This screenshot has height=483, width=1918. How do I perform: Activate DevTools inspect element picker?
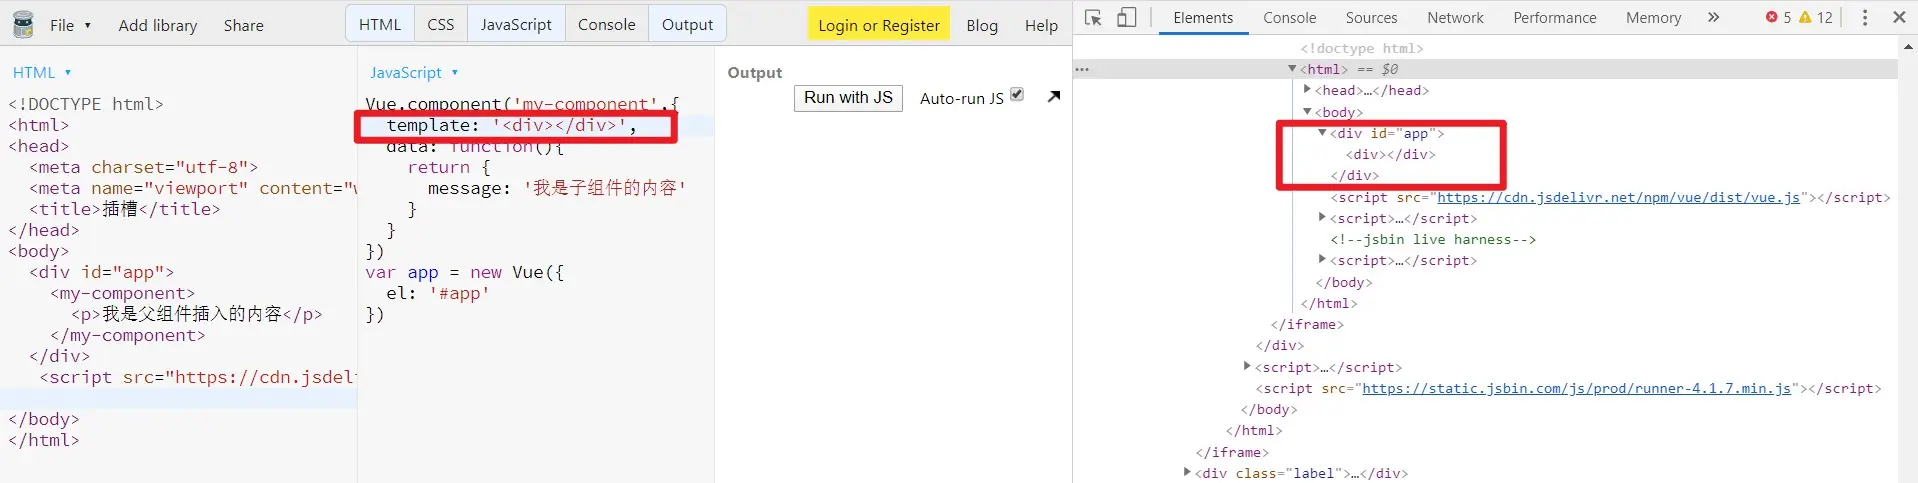[1093, 17]
